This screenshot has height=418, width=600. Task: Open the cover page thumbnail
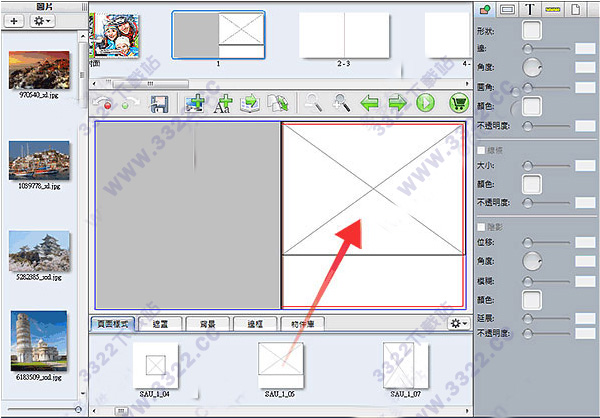click(x=114, y=35)
